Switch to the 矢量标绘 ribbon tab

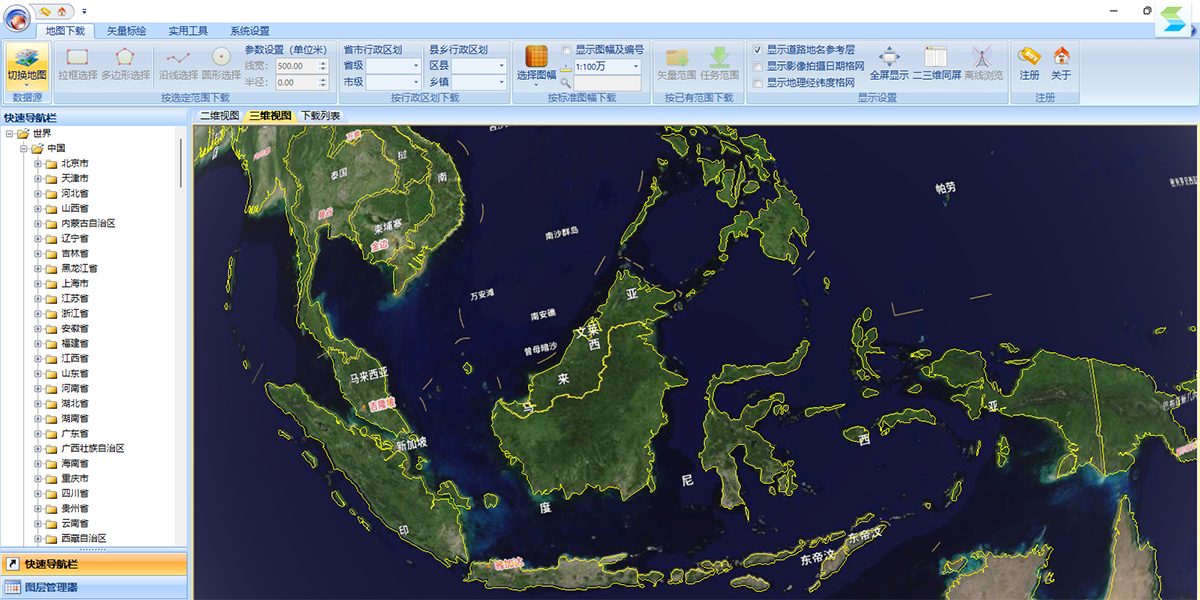(x=126, y=31)
